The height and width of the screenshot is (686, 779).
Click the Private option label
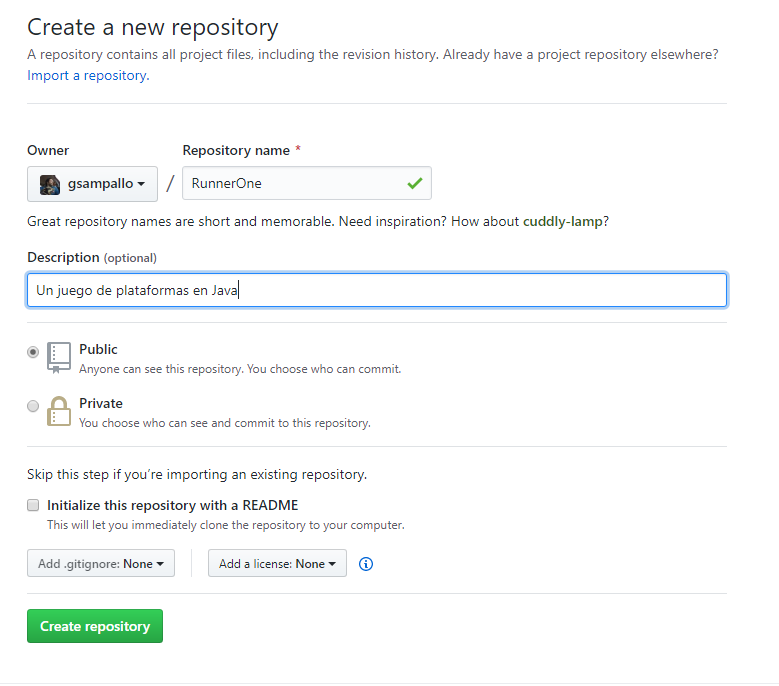point(101,403)
